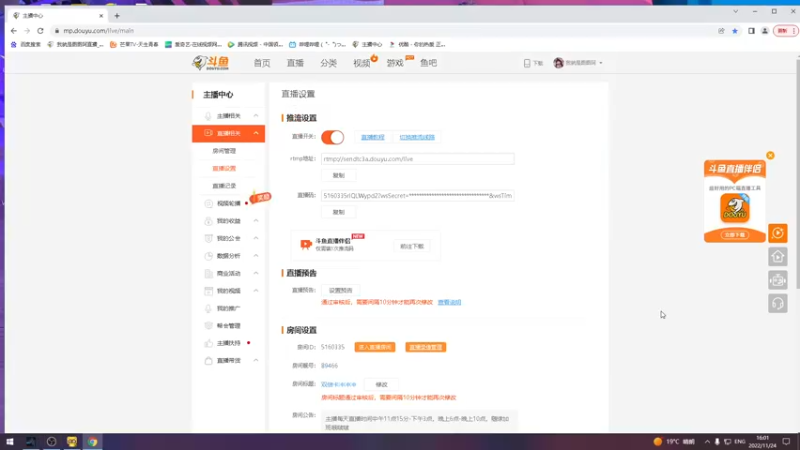
Task: Go to 直播 in the top navigation
Action: [x=295, y=63]
